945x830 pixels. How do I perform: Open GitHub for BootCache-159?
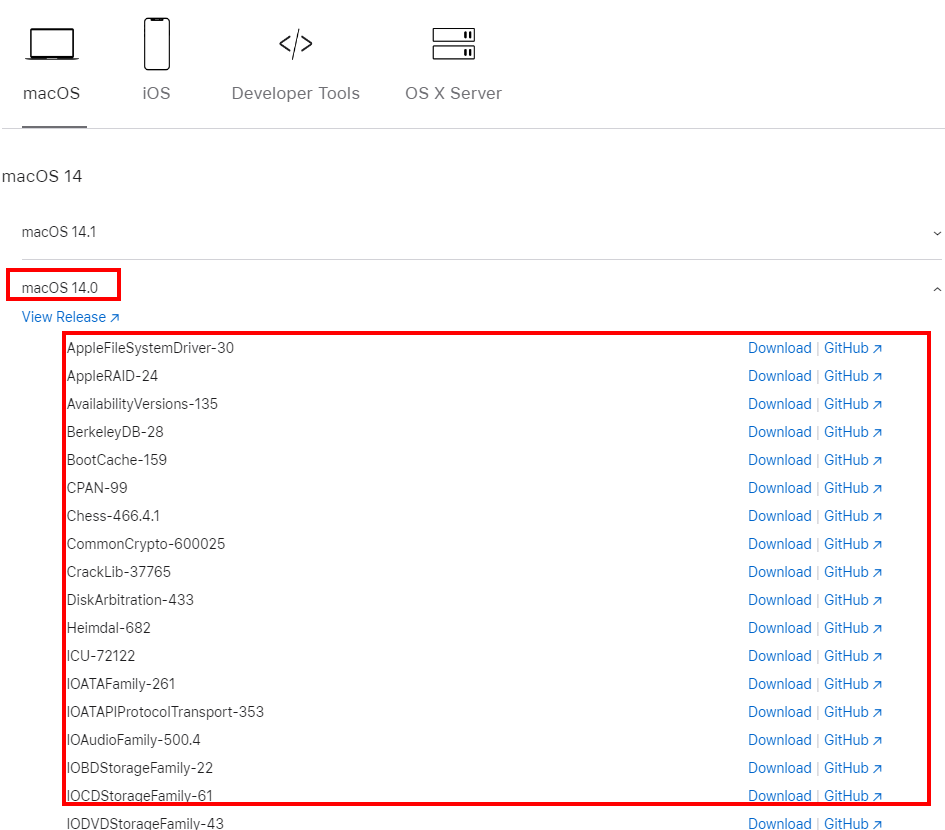(853, 461)
